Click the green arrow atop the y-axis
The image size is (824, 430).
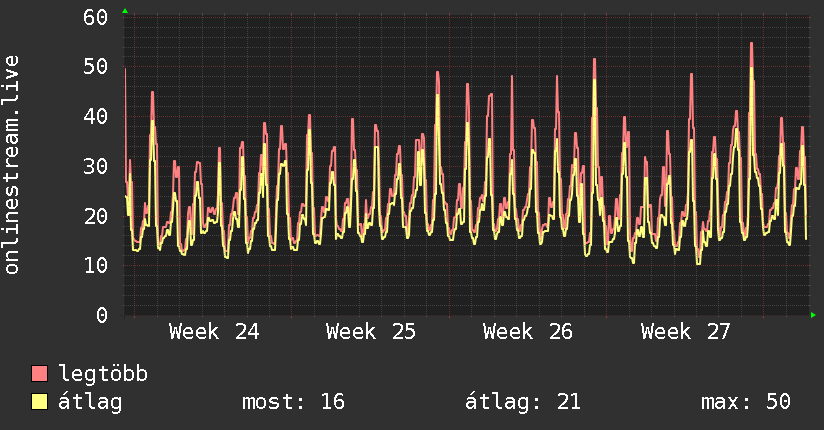click(x=125, y=11)
